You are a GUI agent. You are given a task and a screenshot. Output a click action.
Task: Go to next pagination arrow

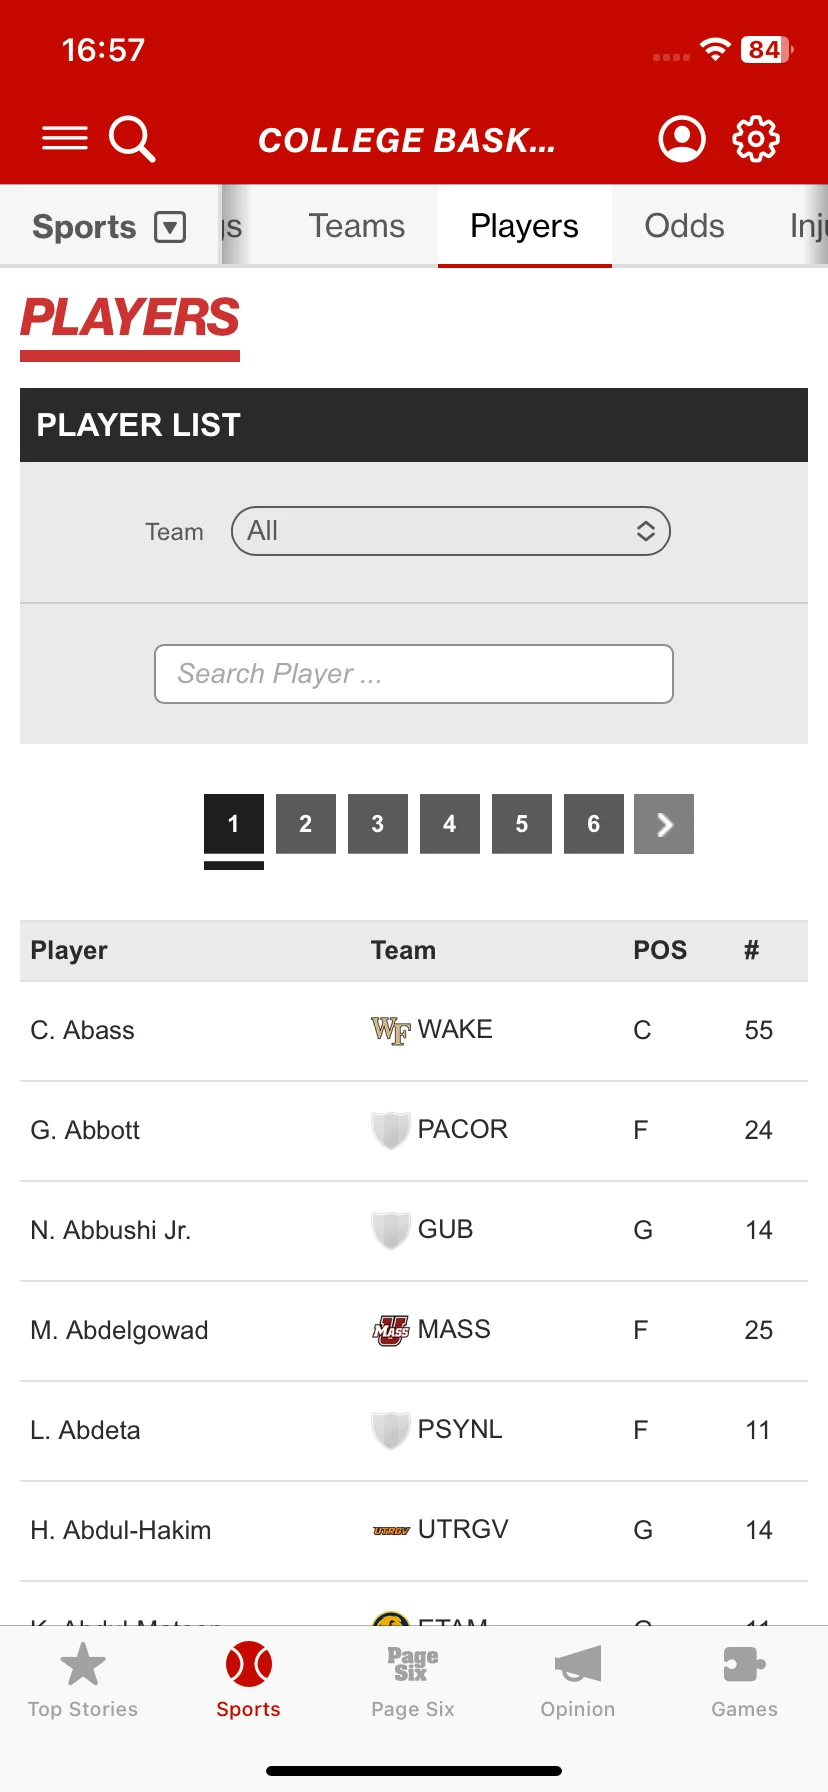[x=664, y=824]
